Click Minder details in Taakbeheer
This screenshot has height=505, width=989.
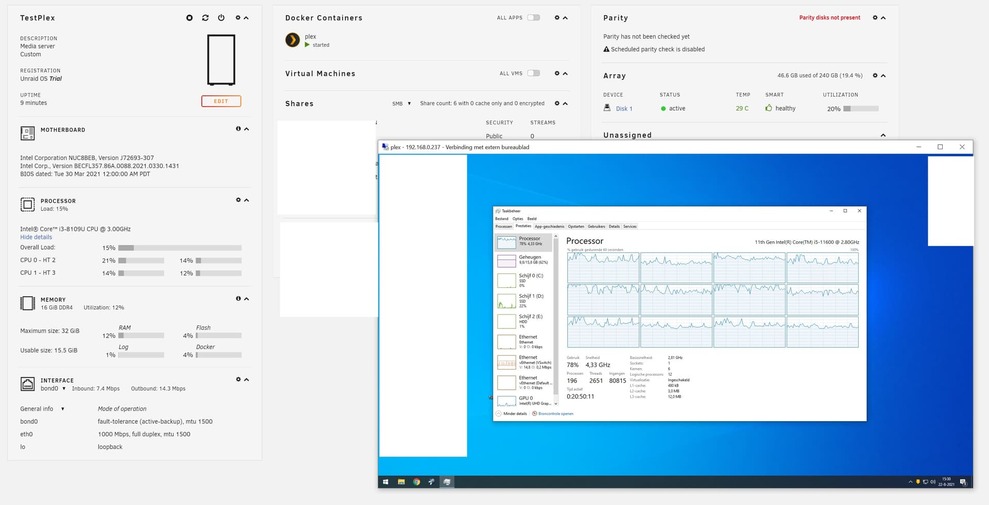coord(512,414)
